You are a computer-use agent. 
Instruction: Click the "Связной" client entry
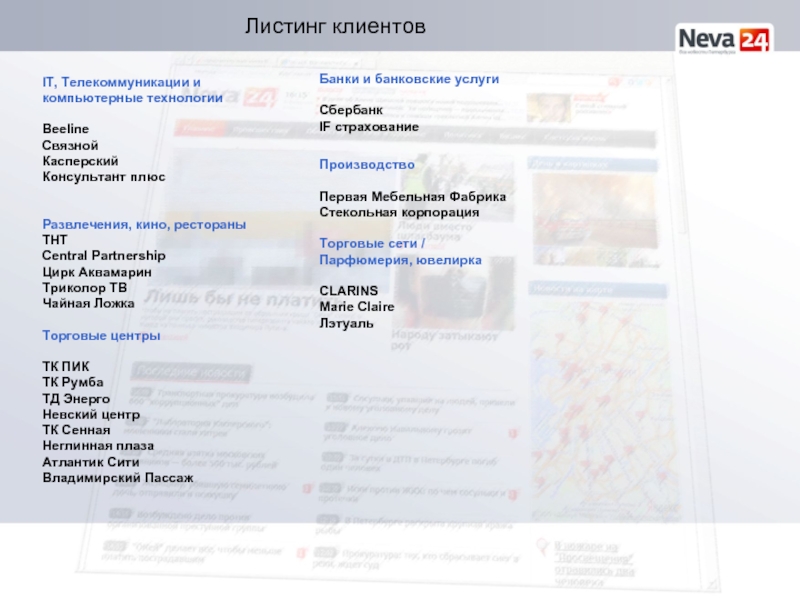tap(70, 145)
